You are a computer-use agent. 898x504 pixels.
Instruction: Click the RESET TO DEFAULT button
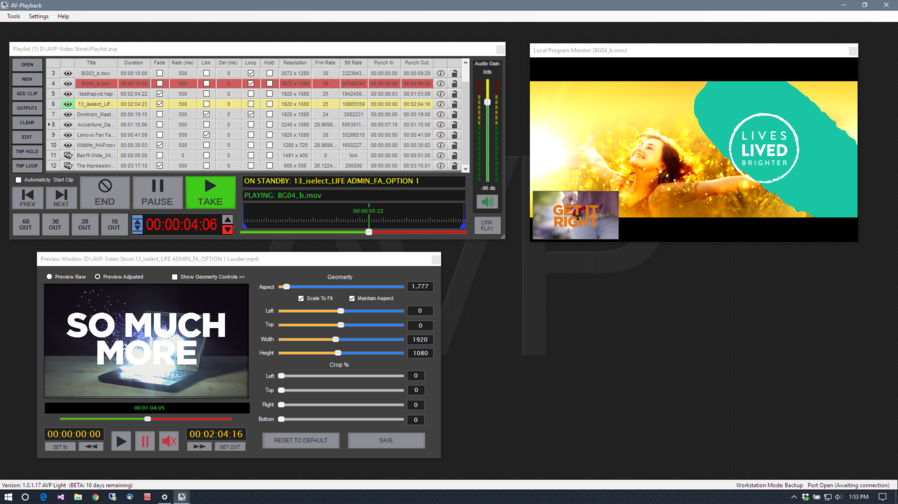(301, 440)
